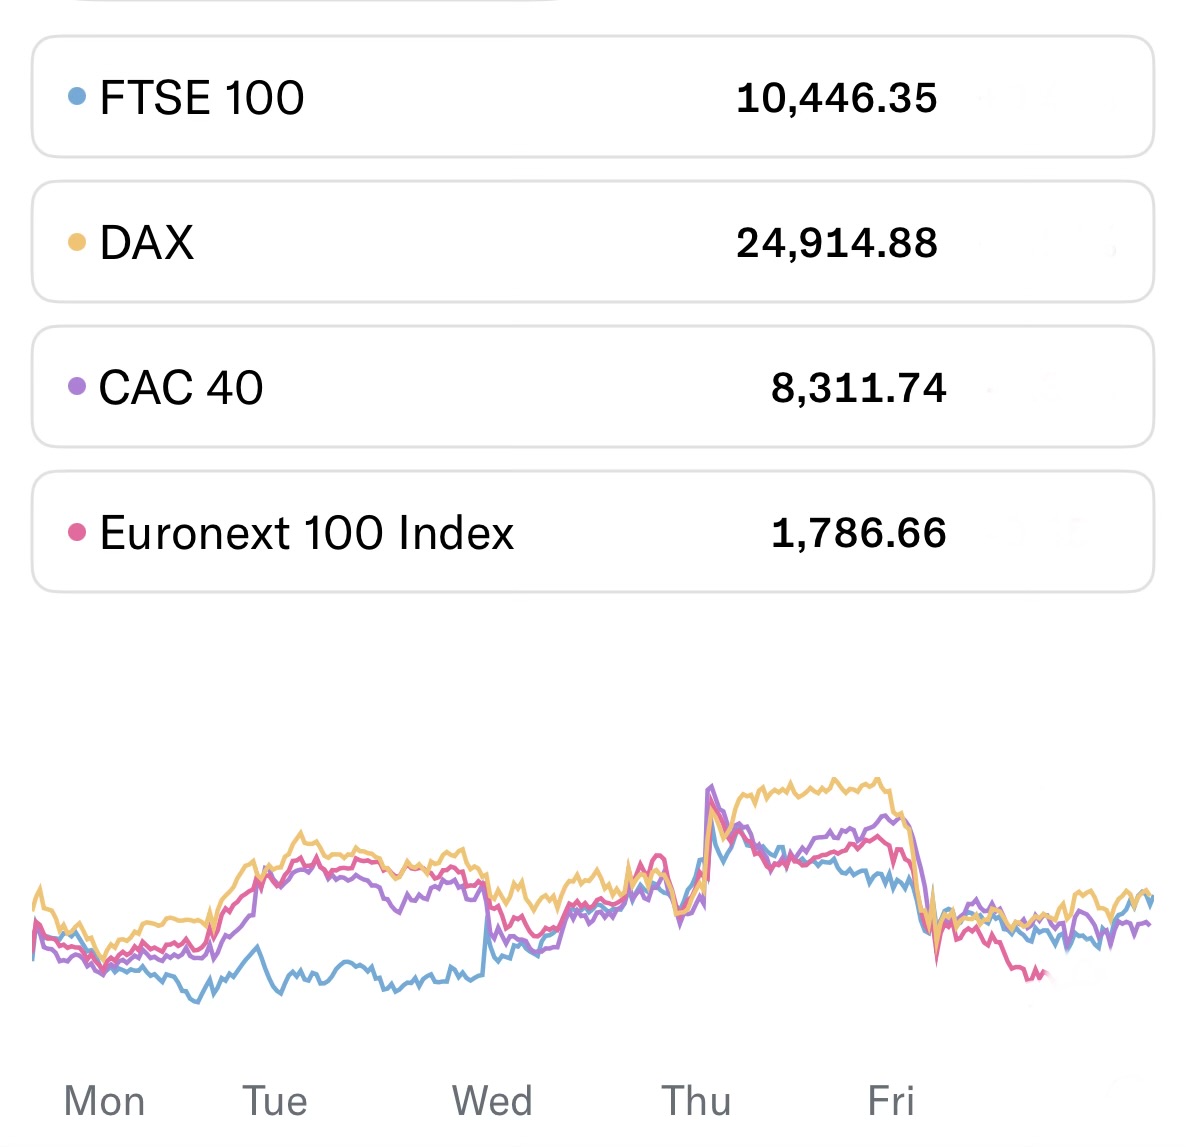Click the yellow dot beside DAX
This screenshot has width=1186, height=1147.
(77, 242)
